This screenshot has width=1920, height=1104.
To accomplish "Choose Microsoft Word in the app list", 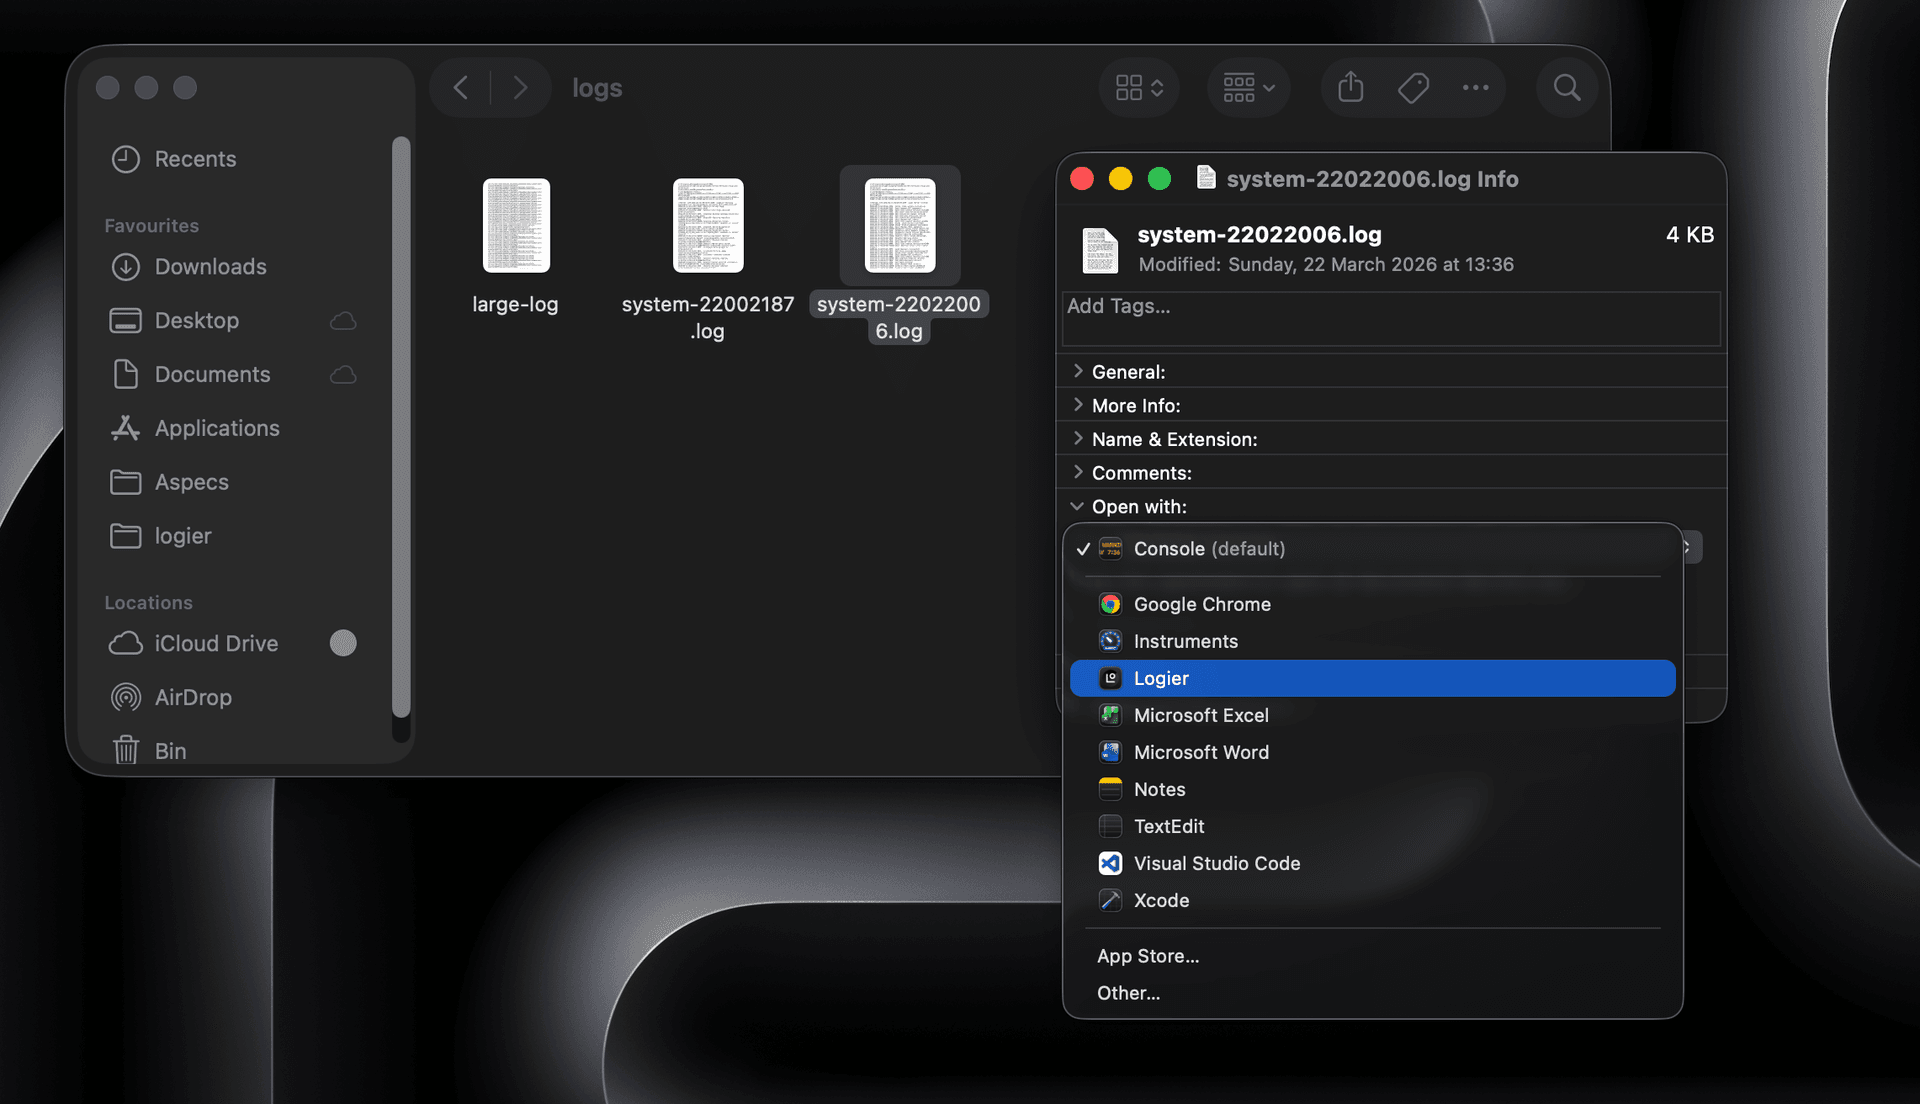I will point(1372,753).
